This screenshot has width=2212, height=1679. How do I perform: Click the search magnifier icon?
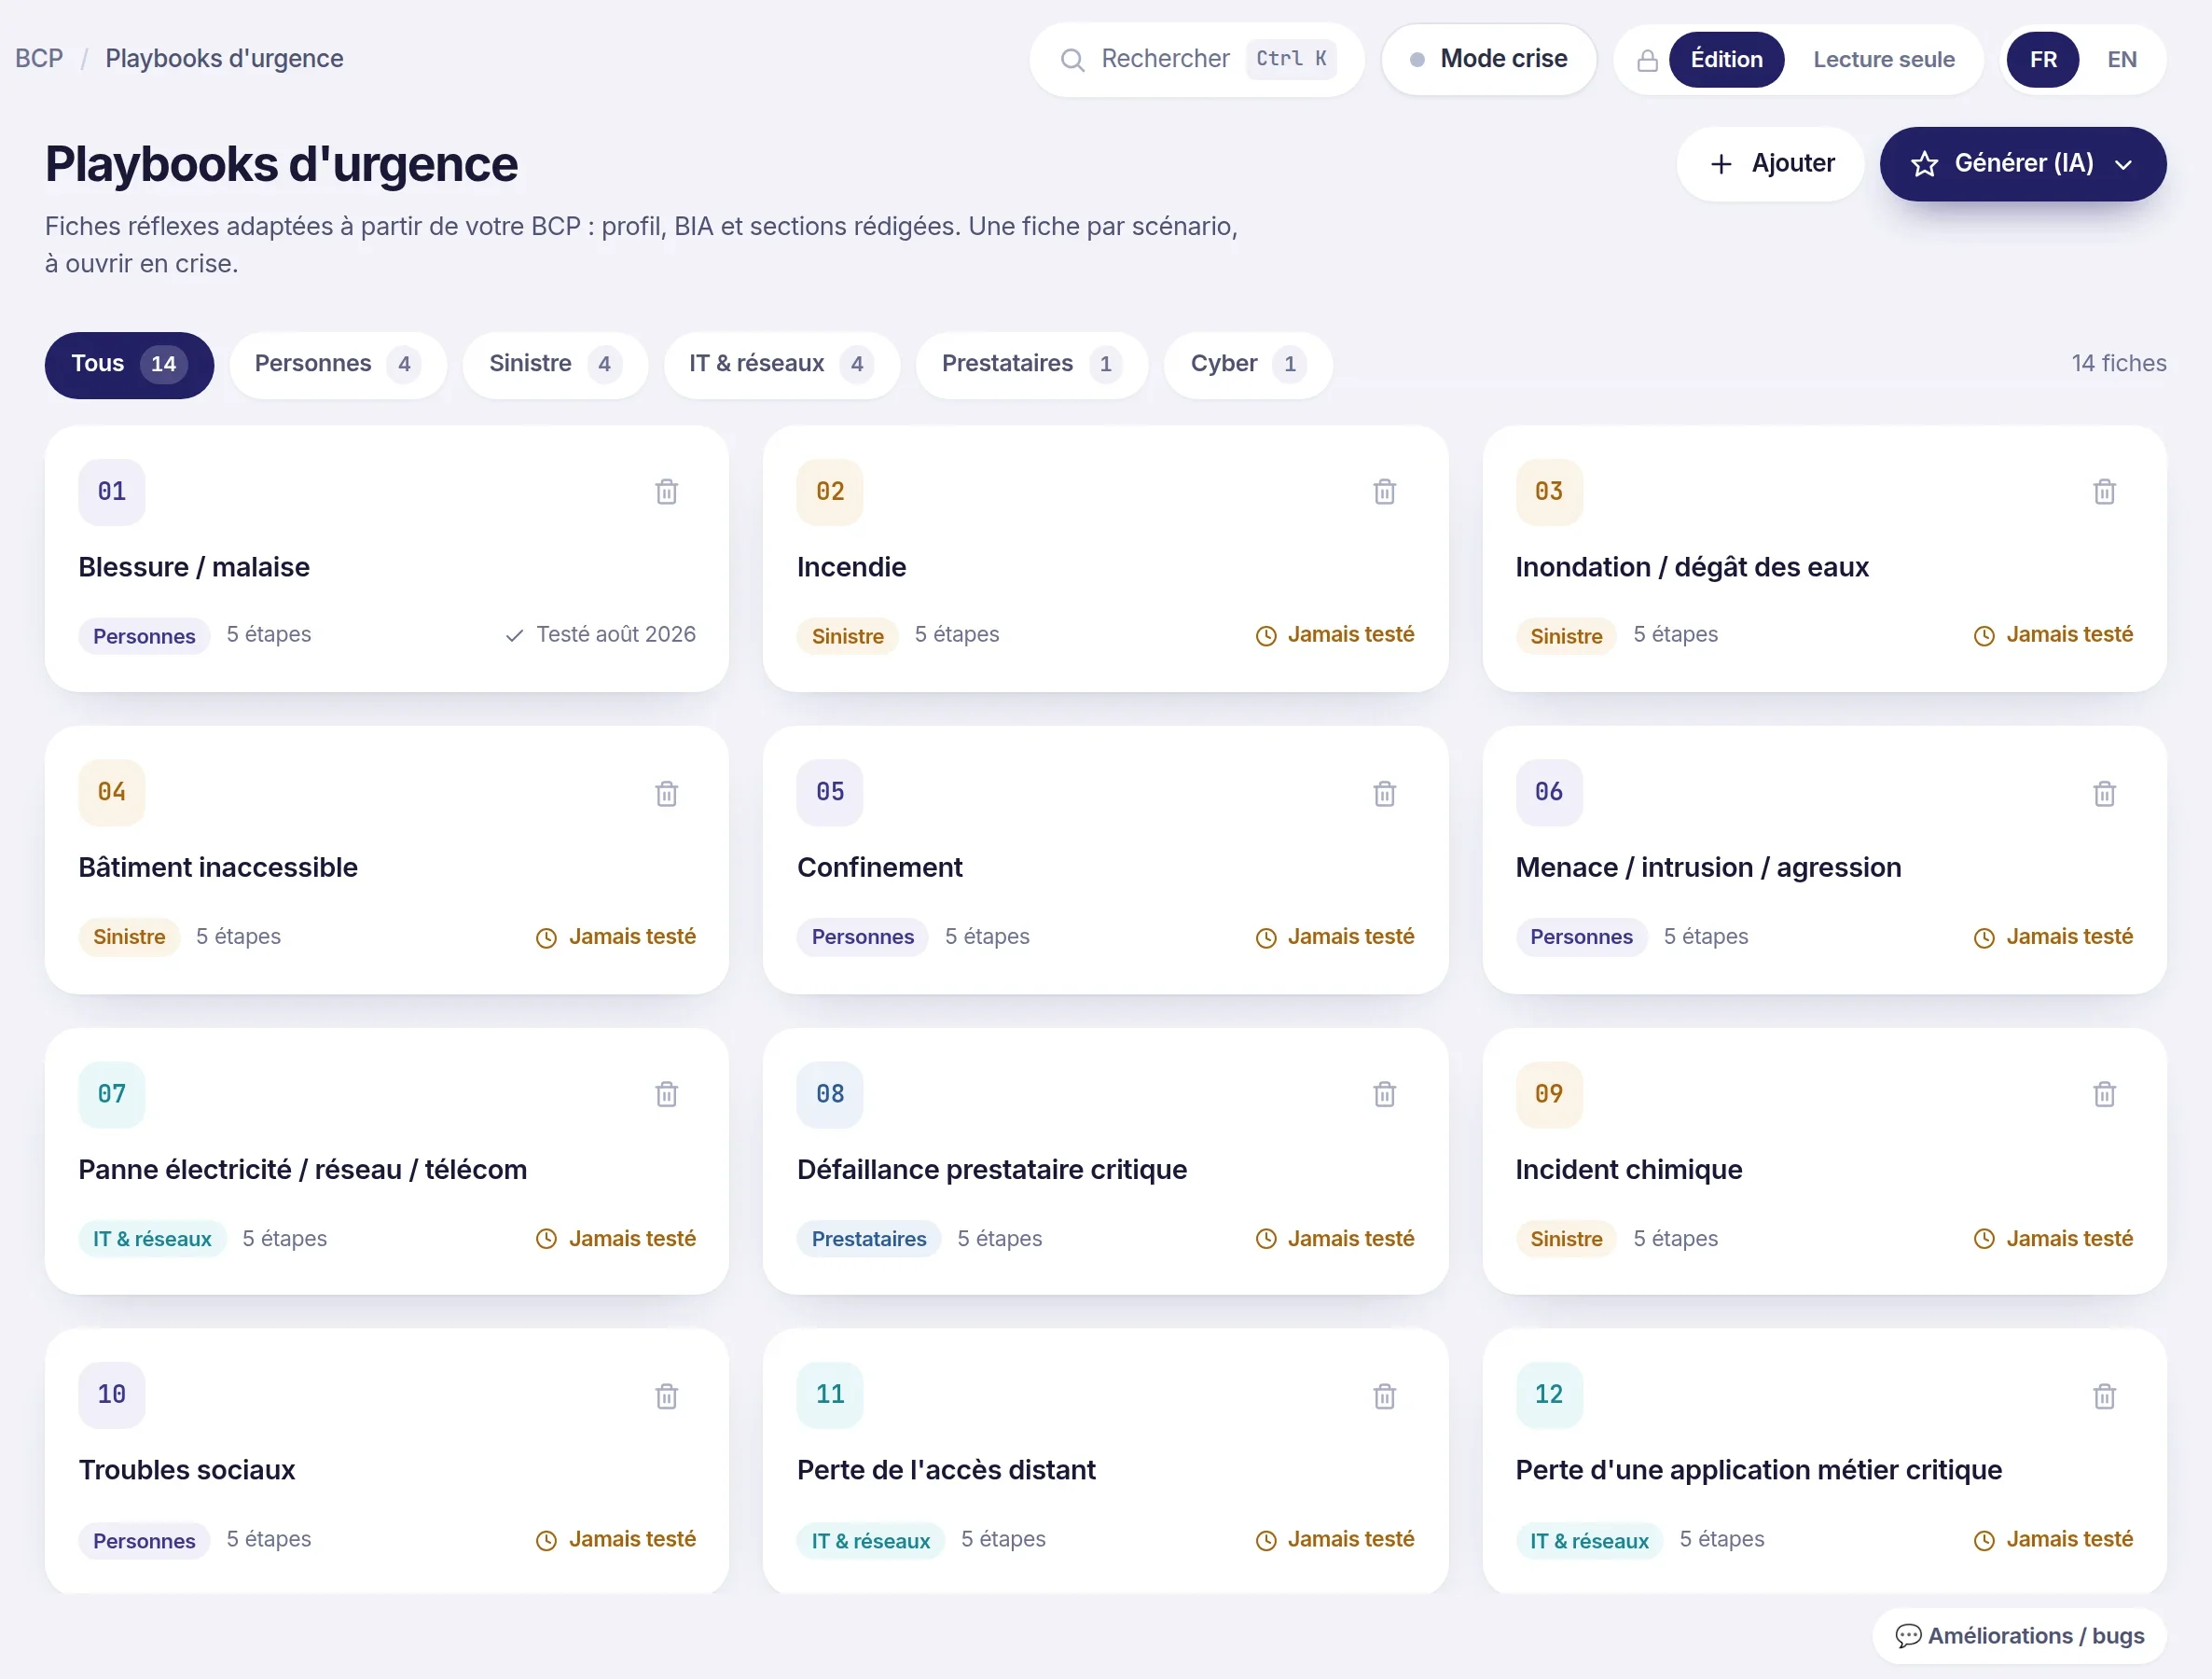1072,60
